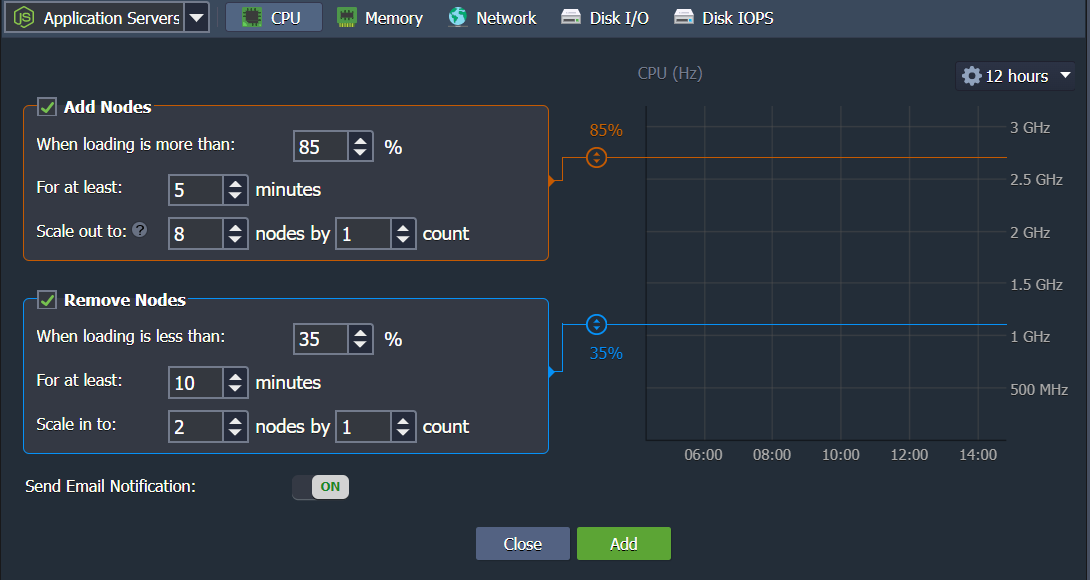The width and height of the screenshot is (1090, 580).
Task: Click the Application Servers hexagon icon
Action: pyautogui.click(x=25, y=16)
